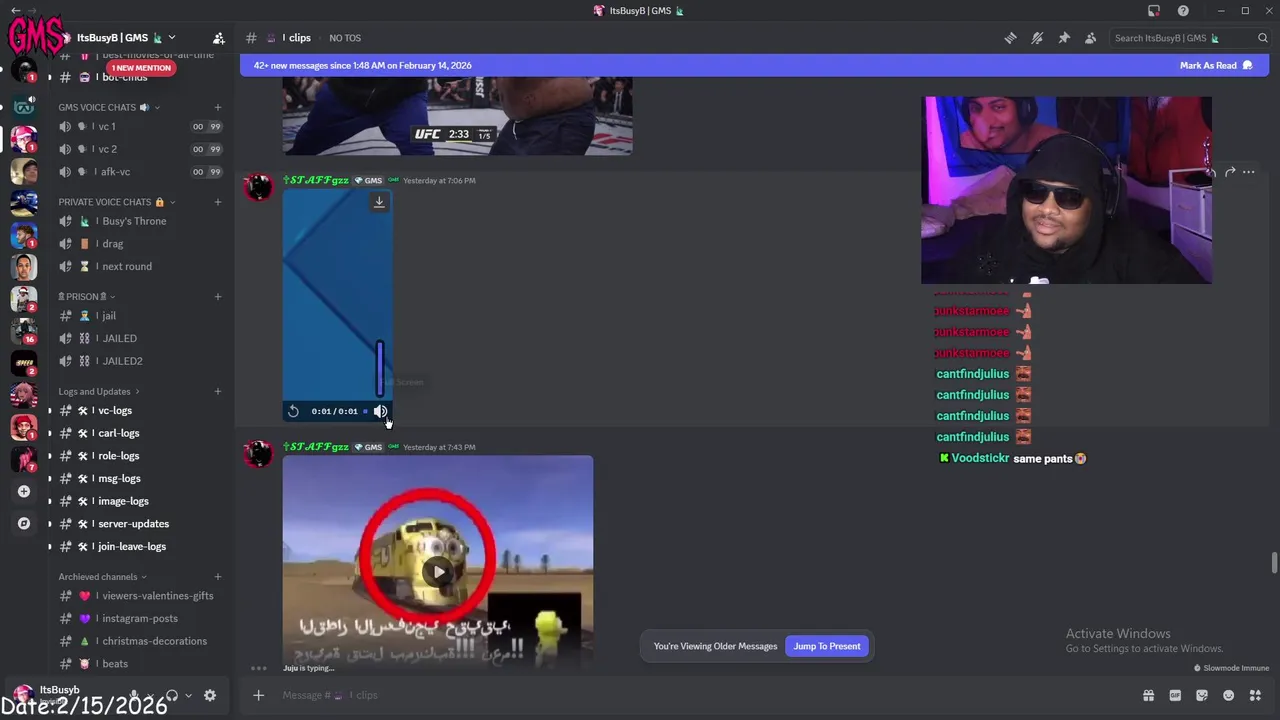Add a server plus icon

24,491
